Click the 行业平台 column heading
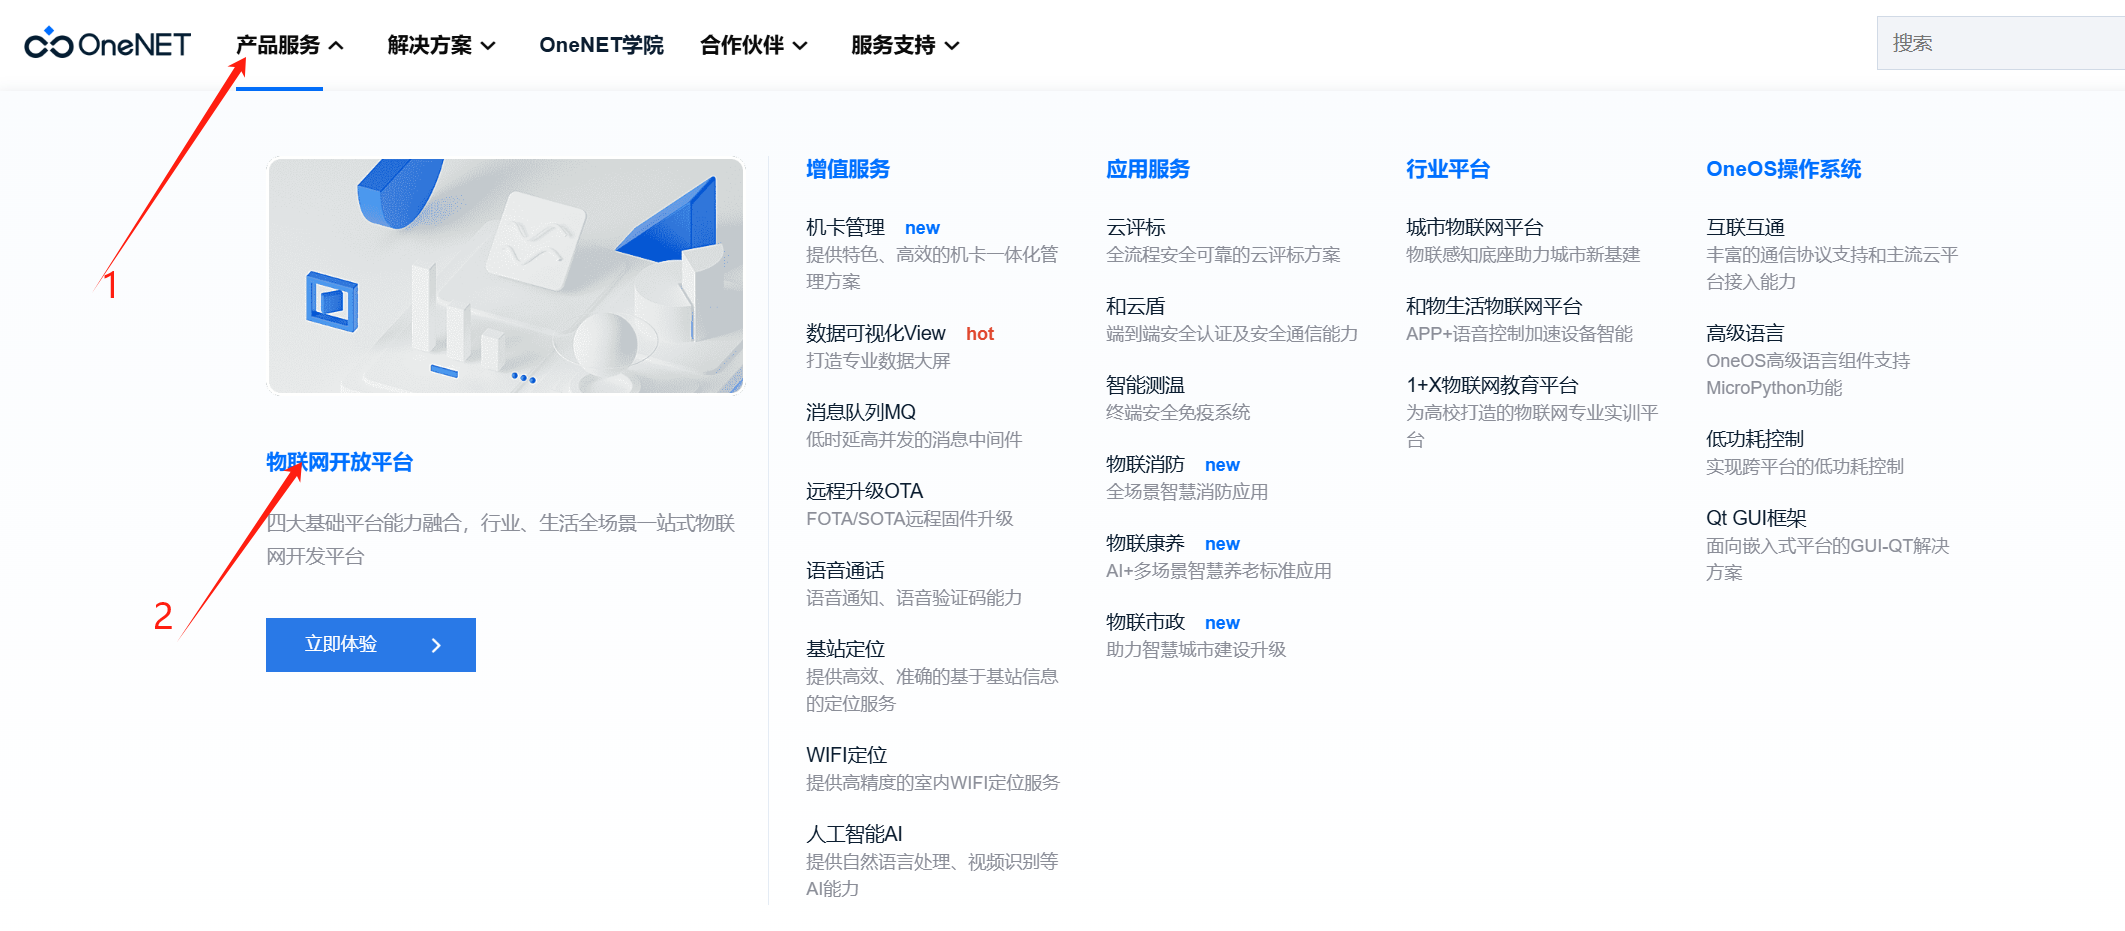The width and height of the screenshot is (2125, 931). [1448, 169]
